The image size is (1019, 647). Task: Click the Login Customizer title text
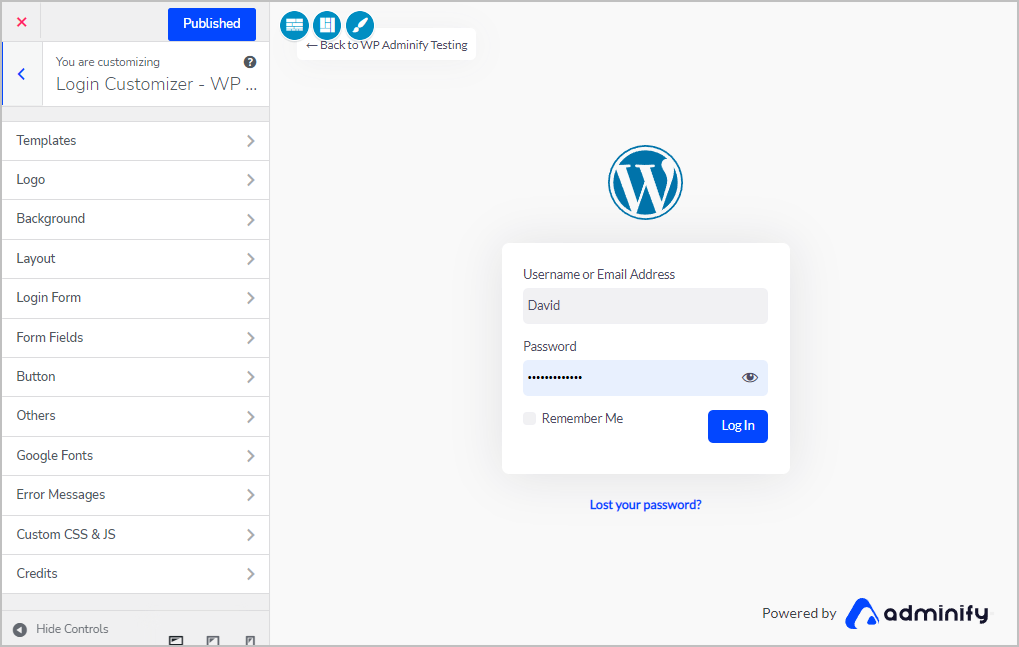click(156, 84)
